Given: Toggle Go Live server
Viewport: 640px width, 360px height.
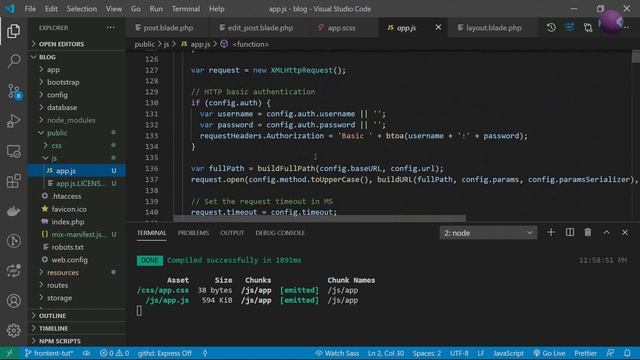Looking at the screenshot, I should click(549, 353).
